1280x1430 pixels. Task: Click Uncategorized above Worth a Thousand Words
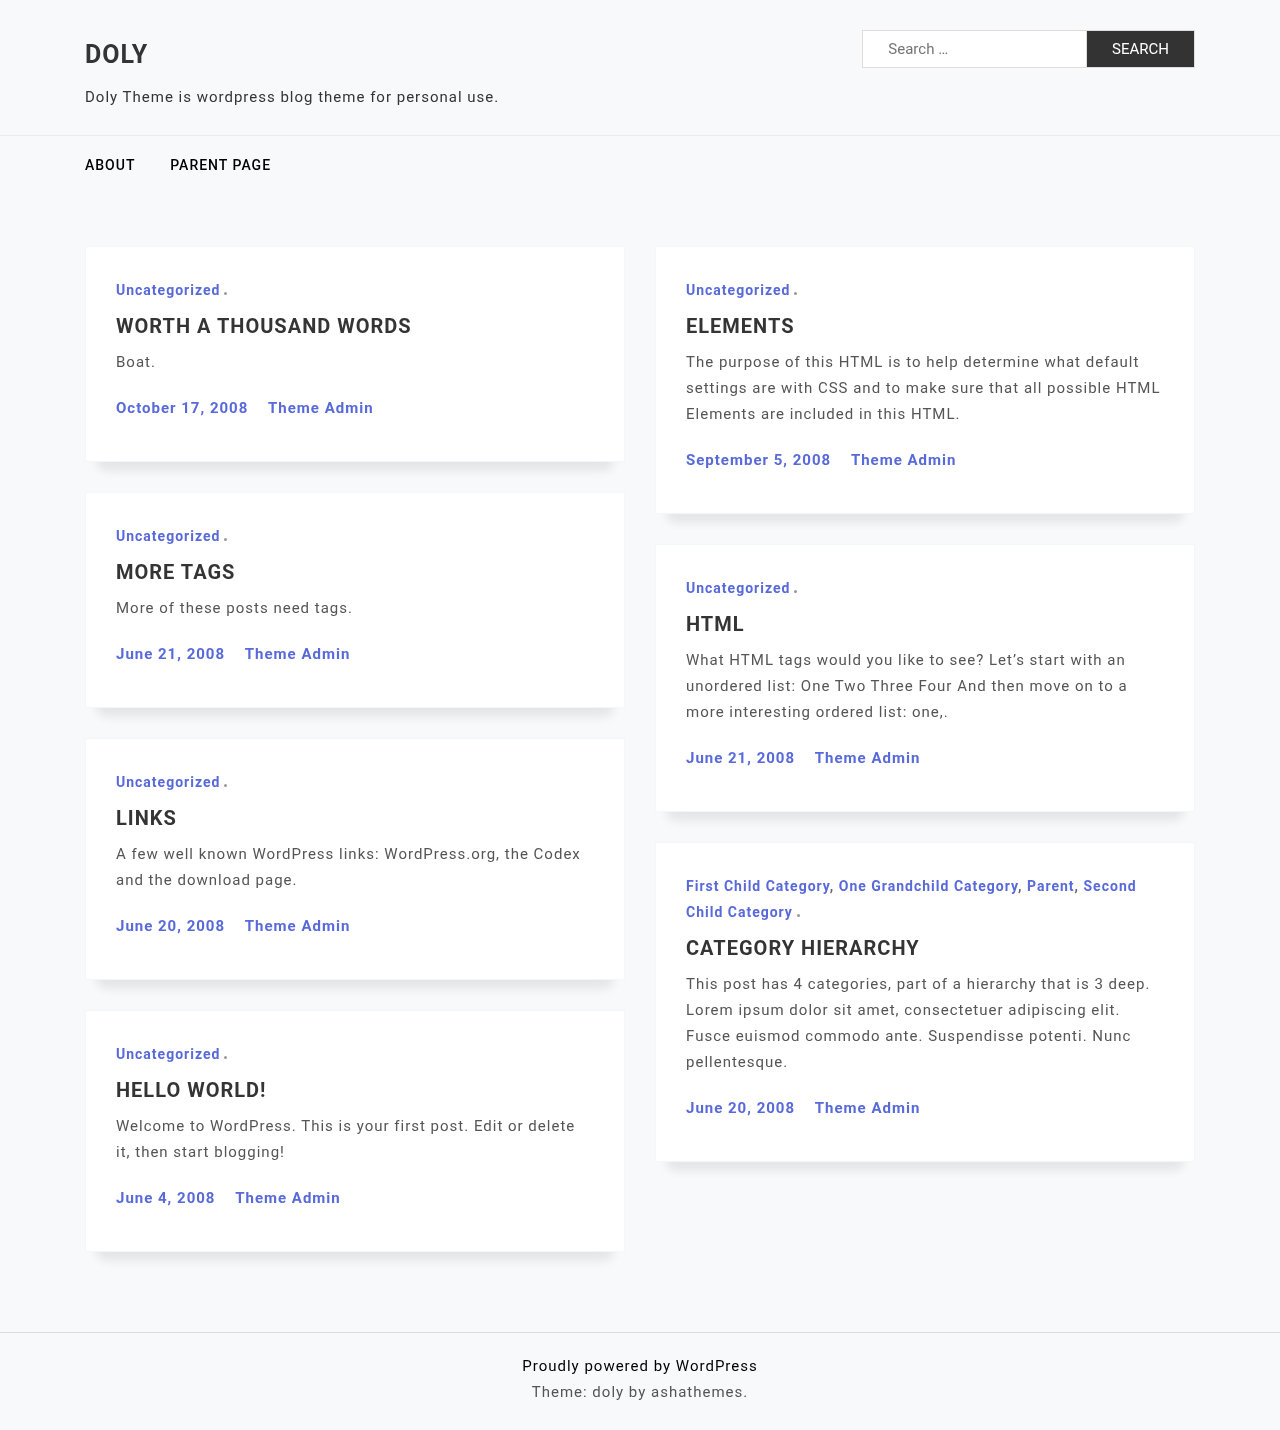coord(168,290)
